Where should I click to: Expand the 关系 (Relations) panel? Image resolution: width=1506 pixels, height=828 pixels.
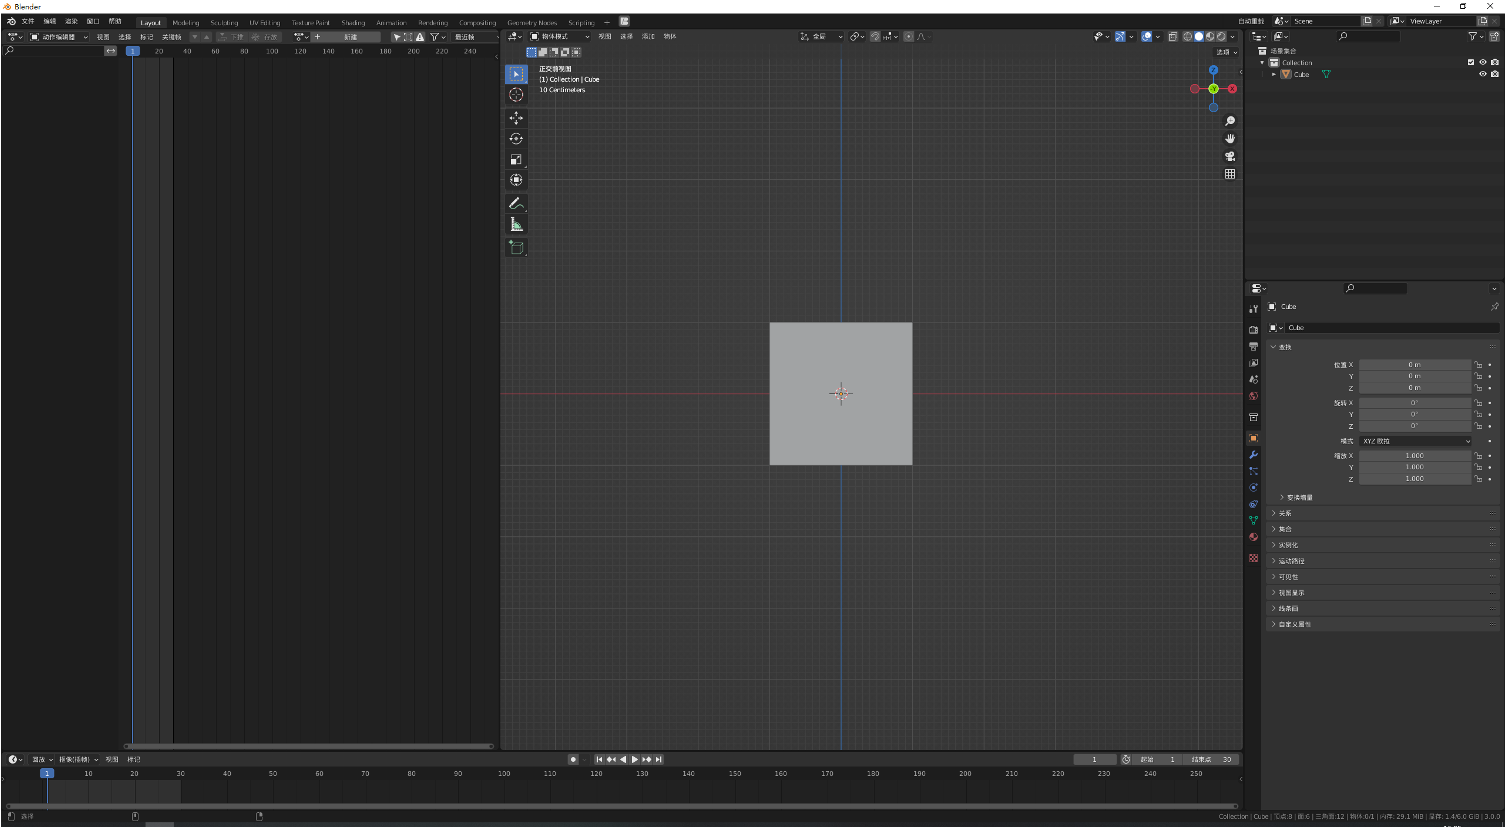tap(1285, 514)
